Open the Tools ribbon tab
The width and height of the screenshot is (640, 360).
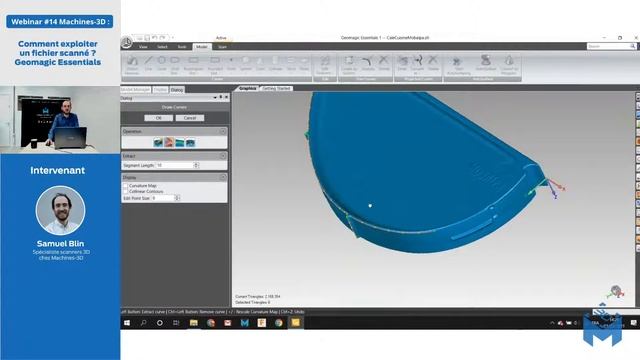pos(182,47)
